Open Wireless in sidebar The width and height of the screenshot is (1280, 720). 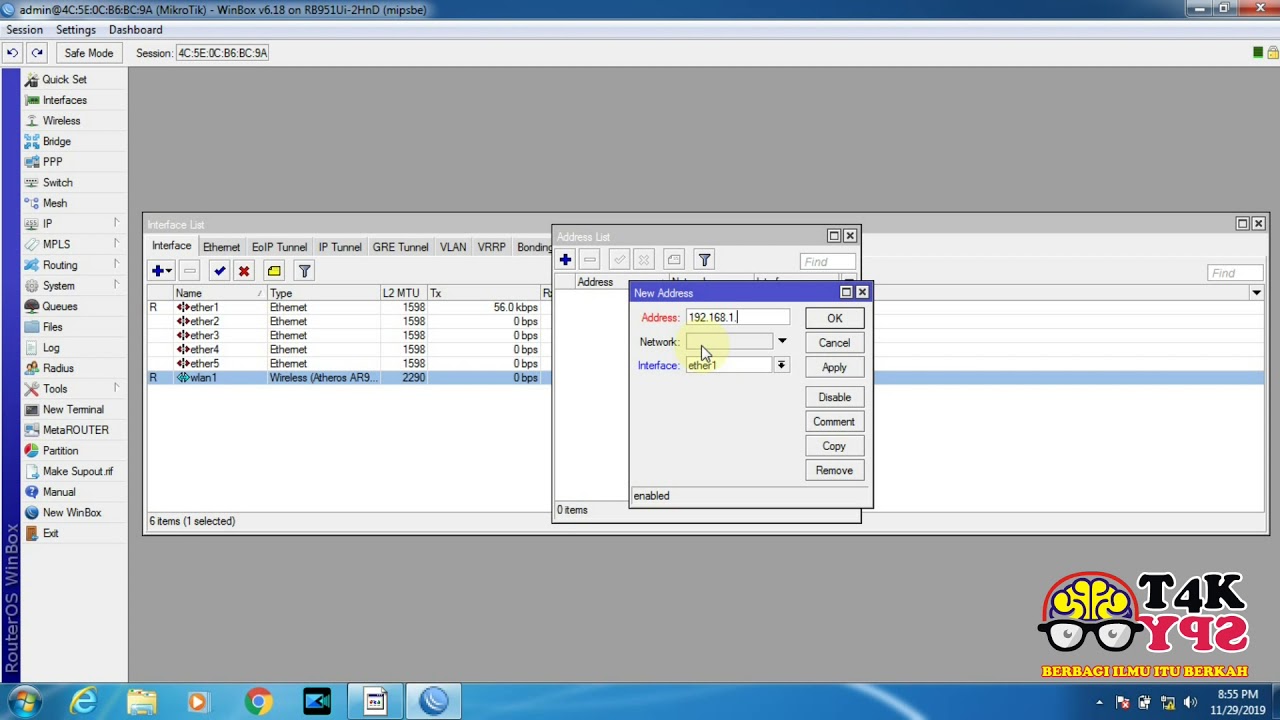[61, 121]
